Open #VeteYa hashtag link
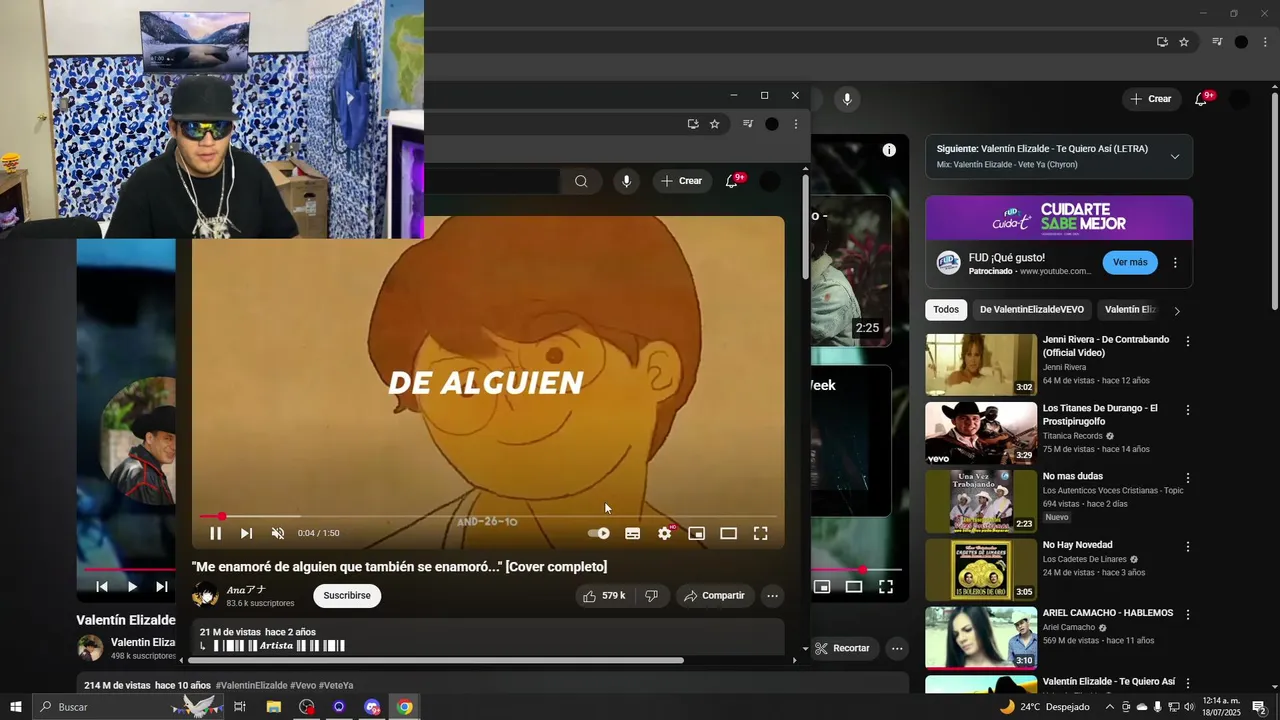This screenshot has width=1280, height=720. click(x=336, y=685)
